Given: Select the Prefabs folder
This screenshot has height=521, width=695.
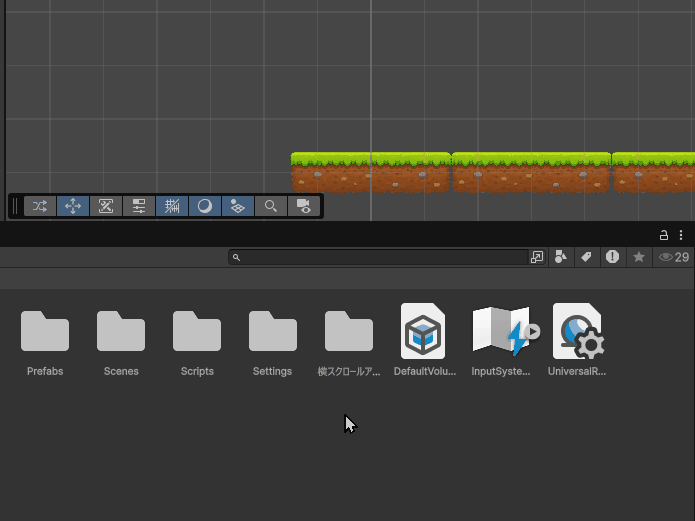Looking at the screenshot, I should 45,331.
